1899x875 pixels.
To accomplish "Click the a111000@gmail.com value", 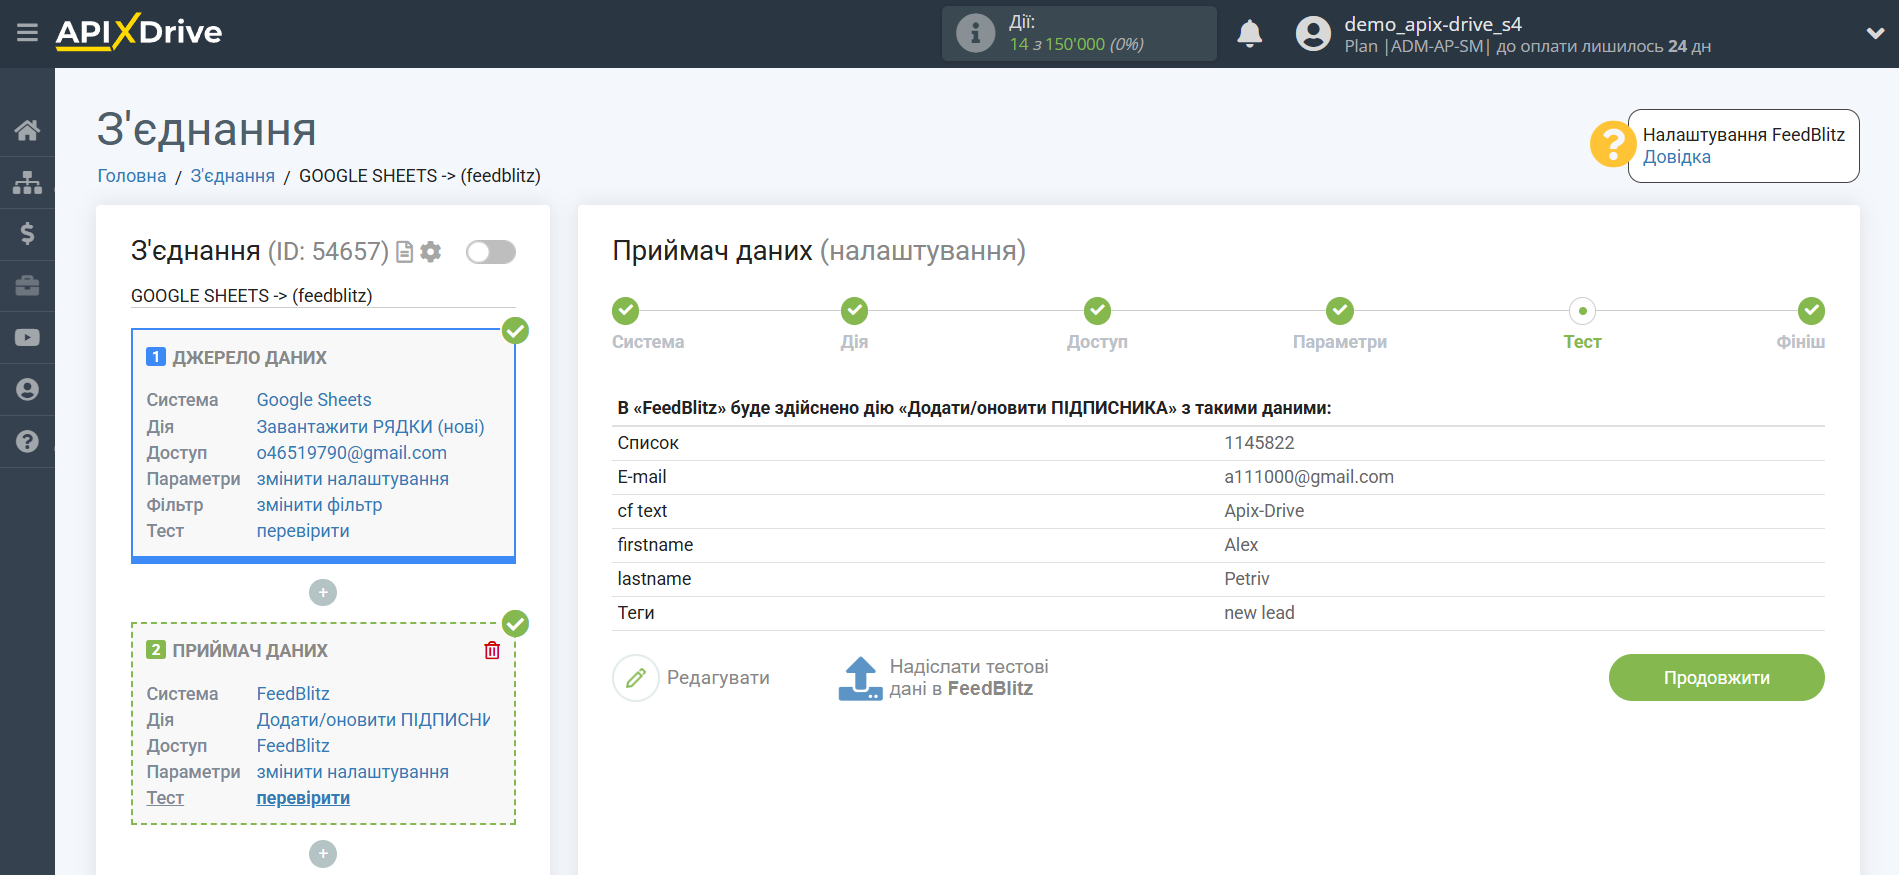I will (x=1309, y=477).
